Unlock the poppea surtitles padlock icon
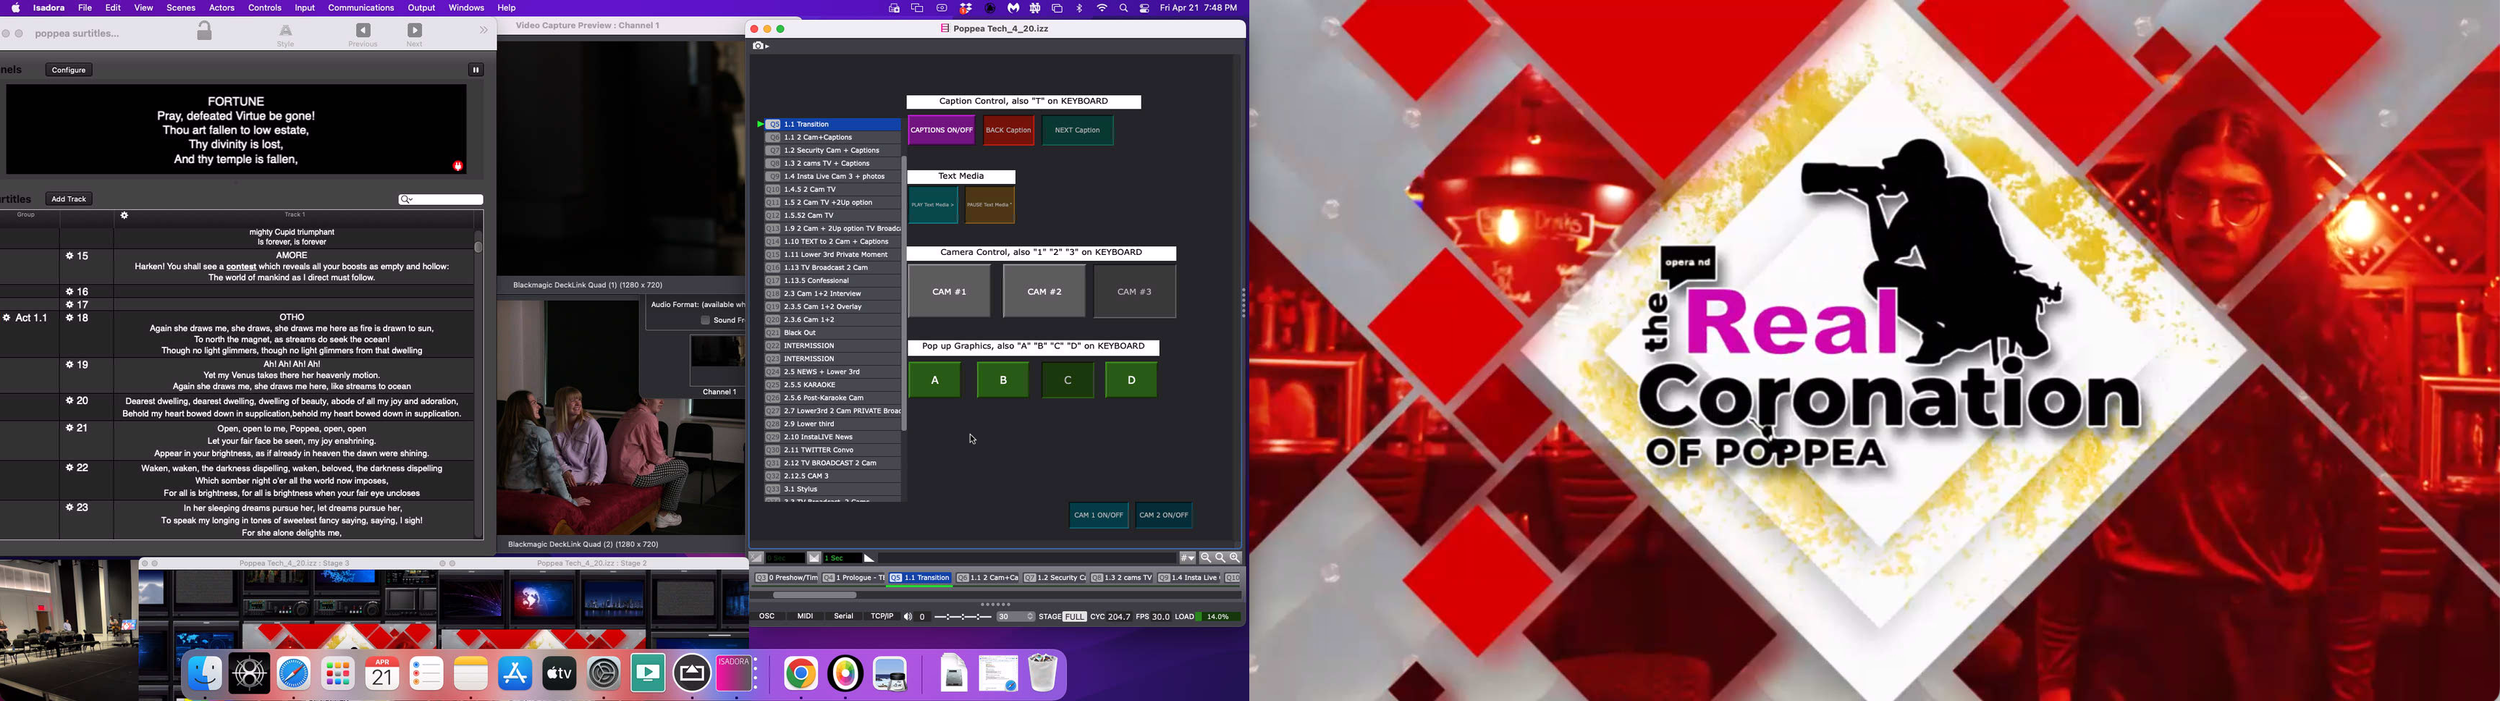Image resolution: width=2500 pixels, height=701 pixels. [204, 31]
